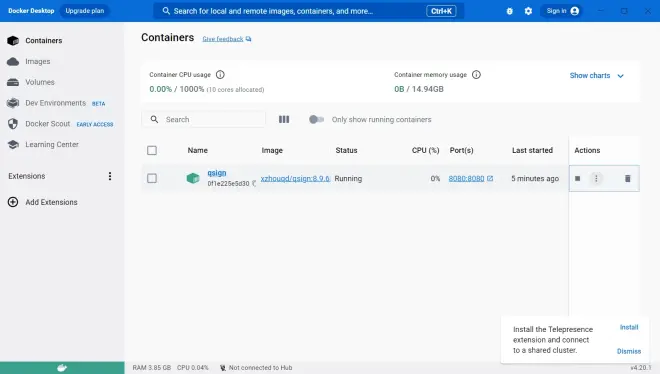Screen dimensions: 660x374
Task: Open the qsign row more-actions menu
Action: (x=596, y=178)
